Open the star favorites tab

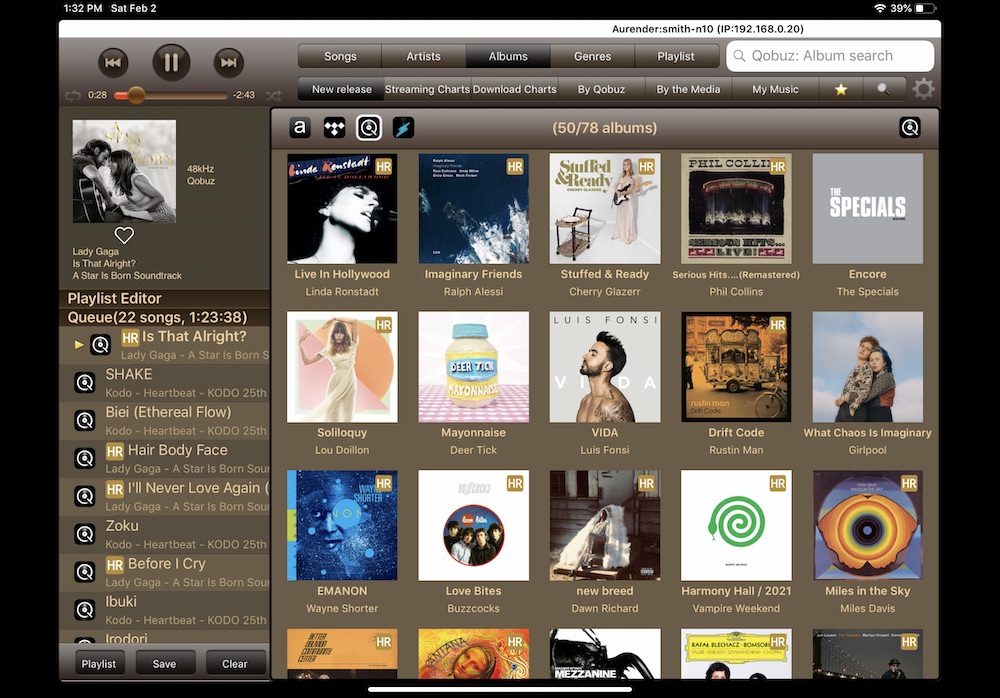point(841,89)
